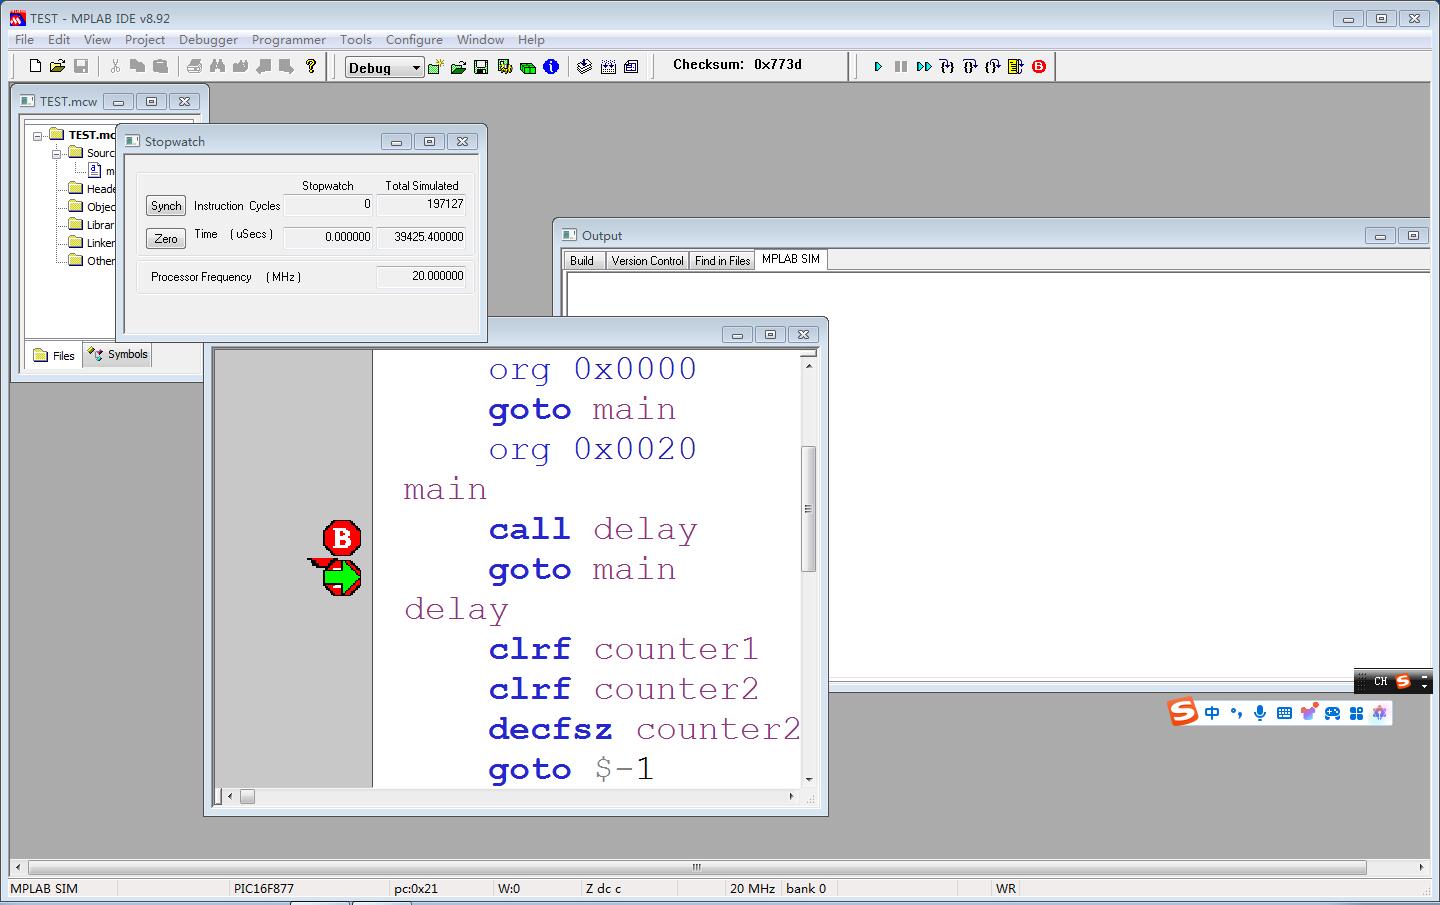Screen dimensions: 1440x905
Task: Select the MPLAB SIM output tab
Action: (791, 259)
